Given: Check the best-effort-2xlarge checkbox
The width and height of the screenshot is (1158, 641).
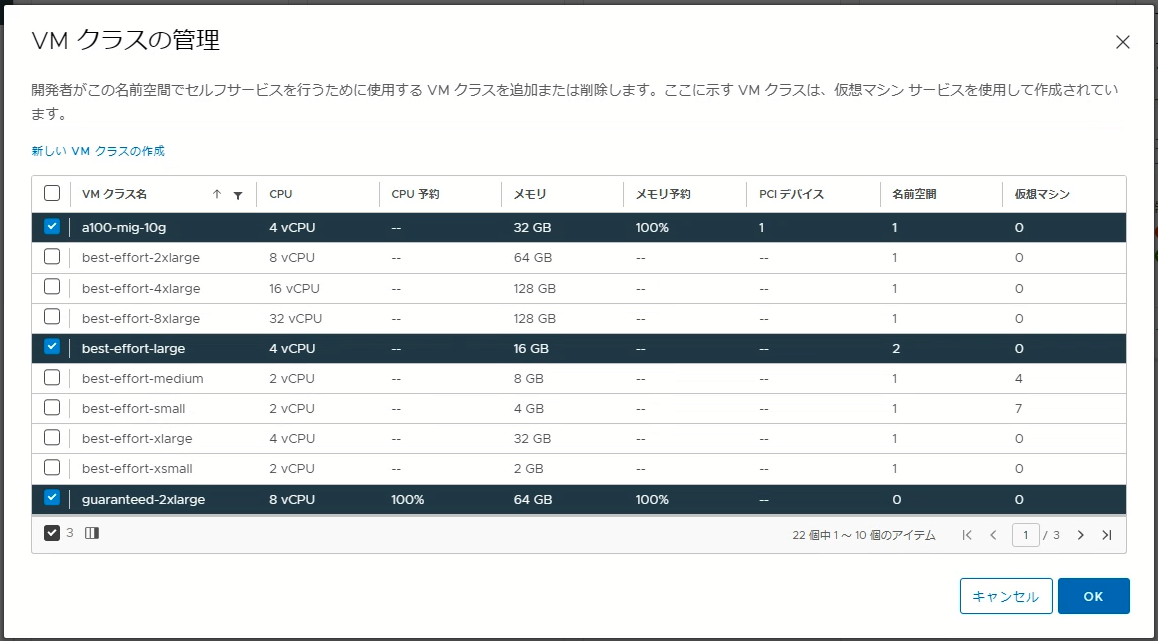Looking at the screenshot, I should [52, 257].
